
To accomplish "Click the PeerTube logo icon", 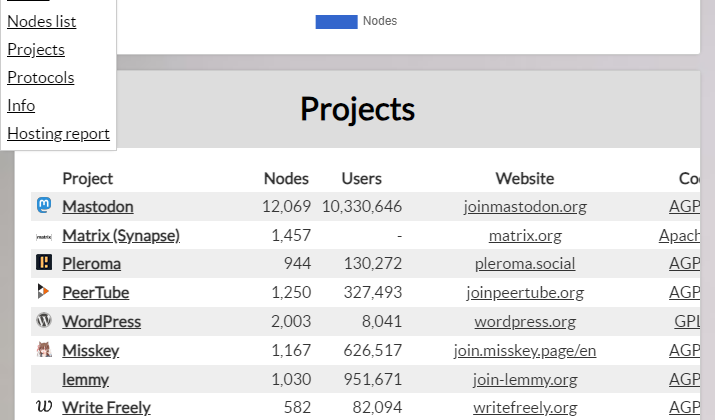I will (43, 291).
